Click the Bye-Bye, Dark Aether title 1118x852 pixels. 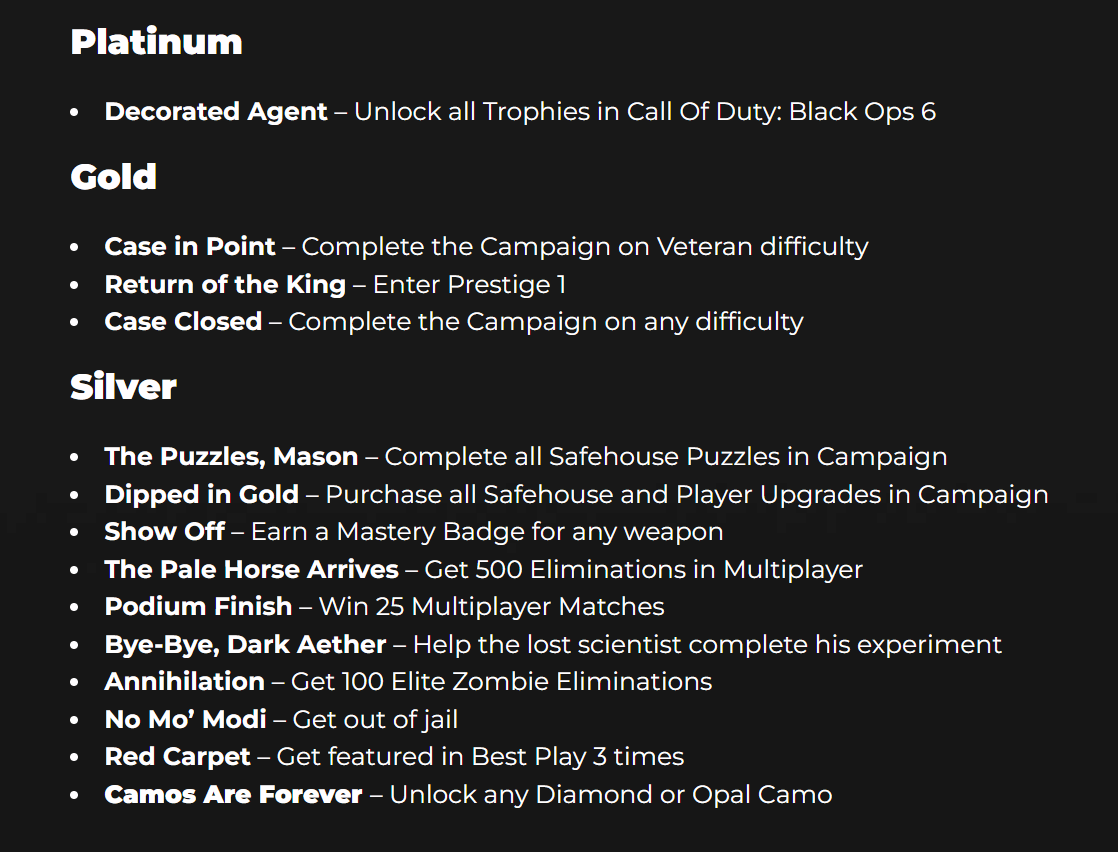pos(245,645)
